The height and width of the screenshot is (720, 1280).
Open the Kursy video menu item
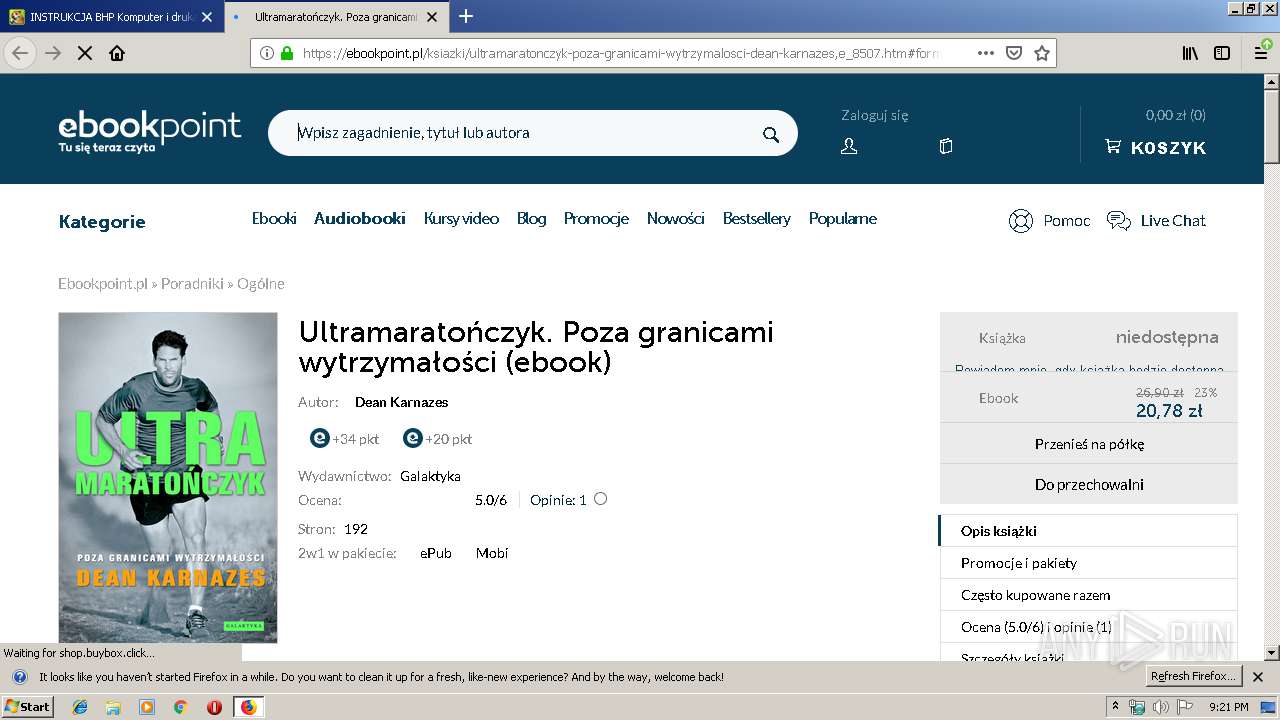pos(461,218)
